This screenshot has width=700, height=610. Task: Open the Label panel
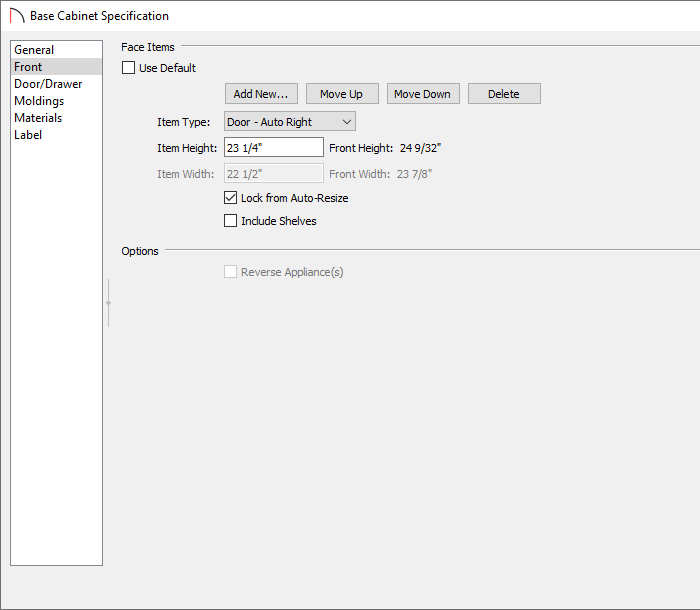click(x=56, y=134)
